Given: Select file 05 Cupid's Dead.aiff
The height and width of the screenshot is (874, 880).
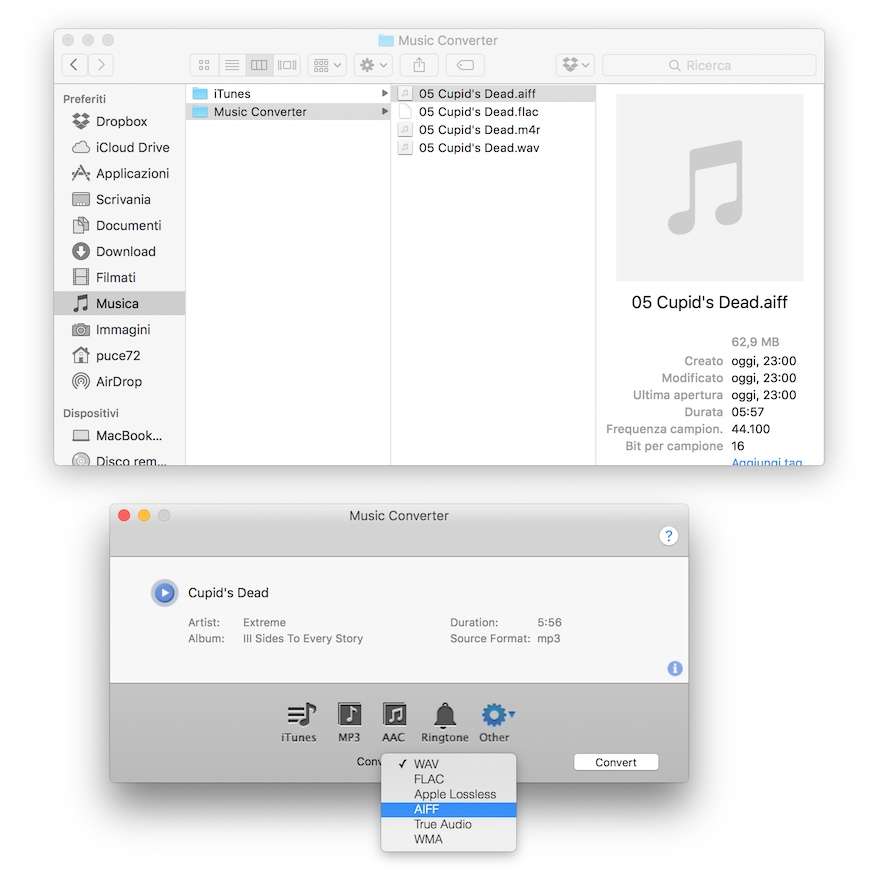Looking at the screenshot, I should coord(493,94).
